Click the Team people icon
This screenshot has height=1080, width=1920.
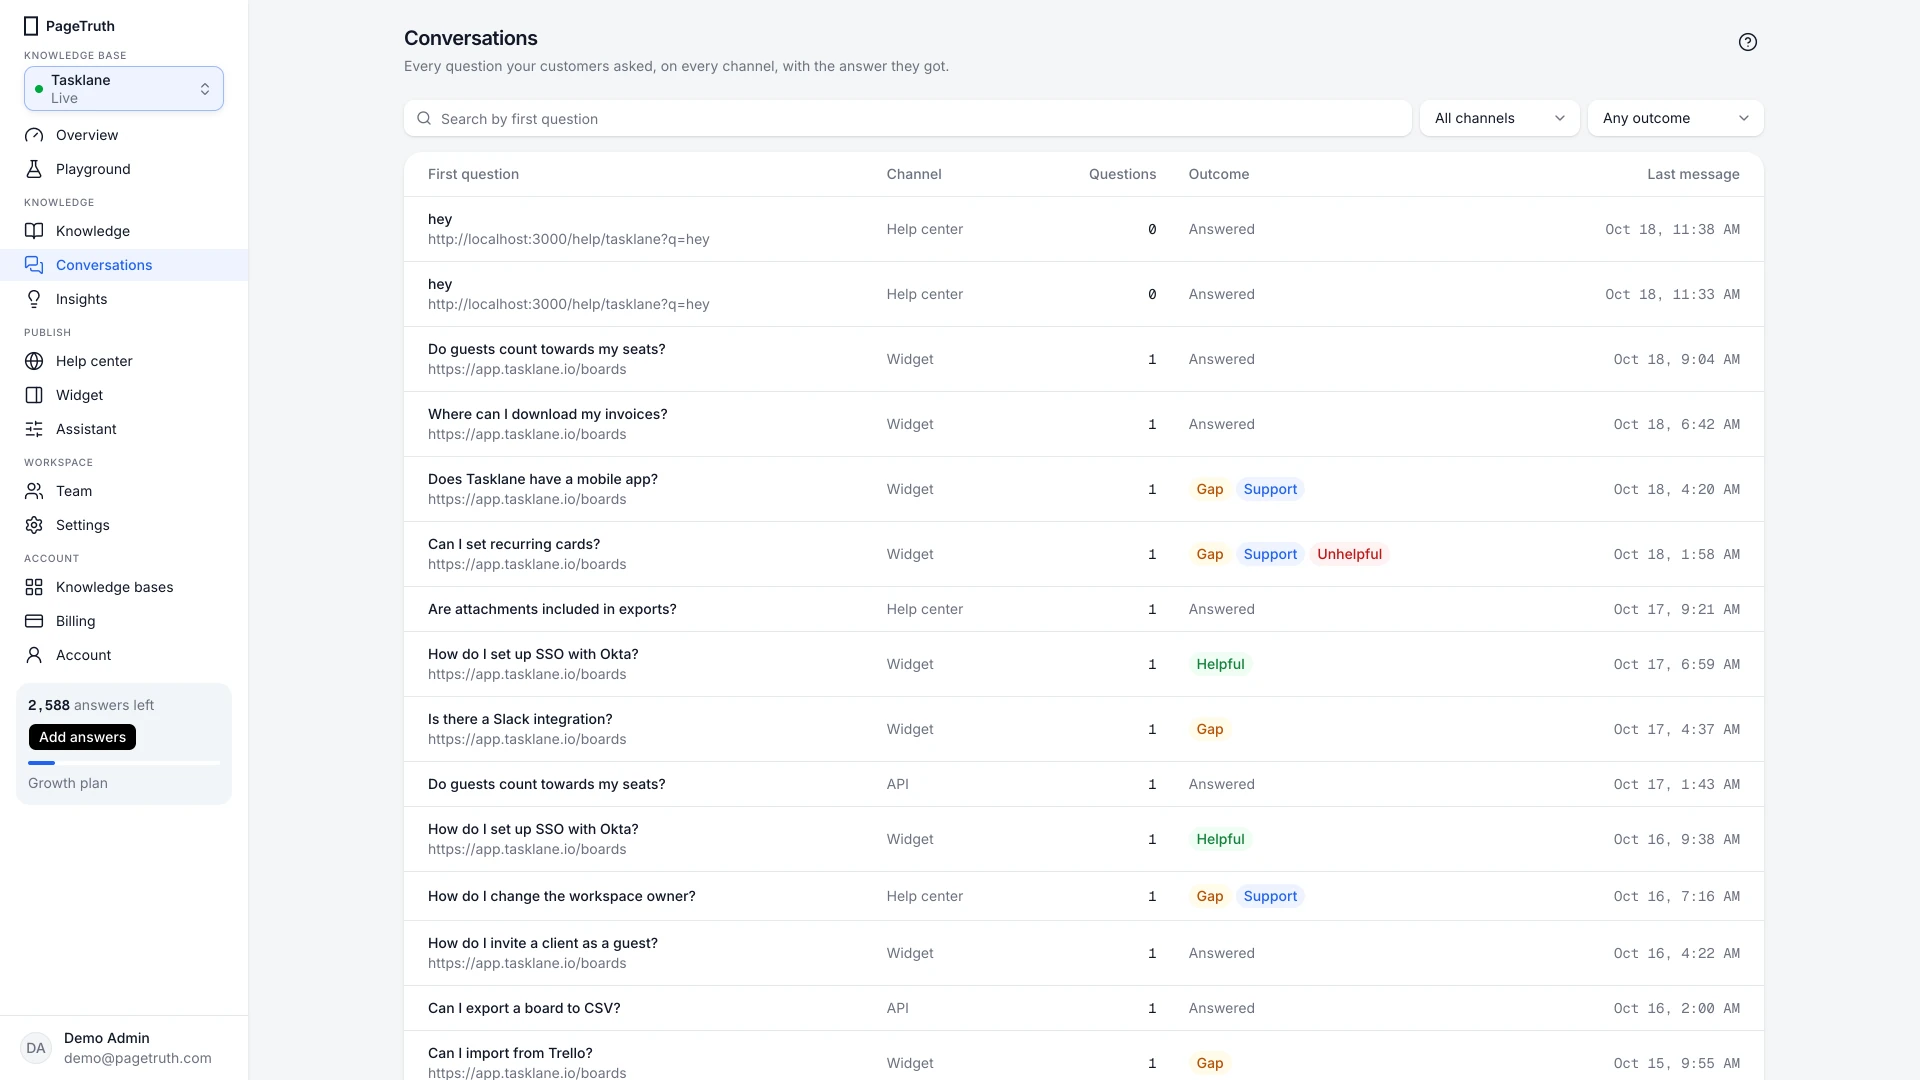point(34,491)
